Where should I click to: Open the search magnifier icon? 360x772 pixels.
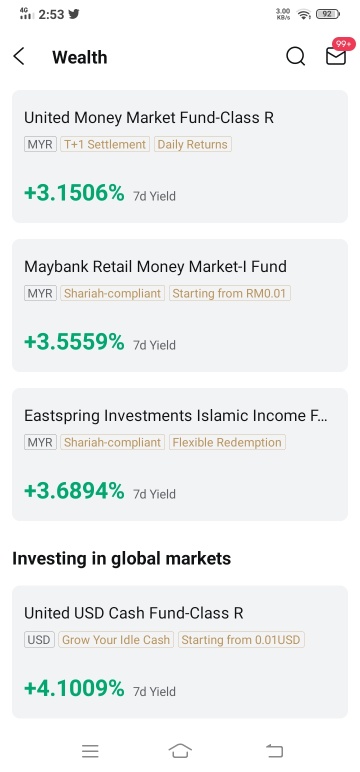pyautogui.click(x=295, y=57)
